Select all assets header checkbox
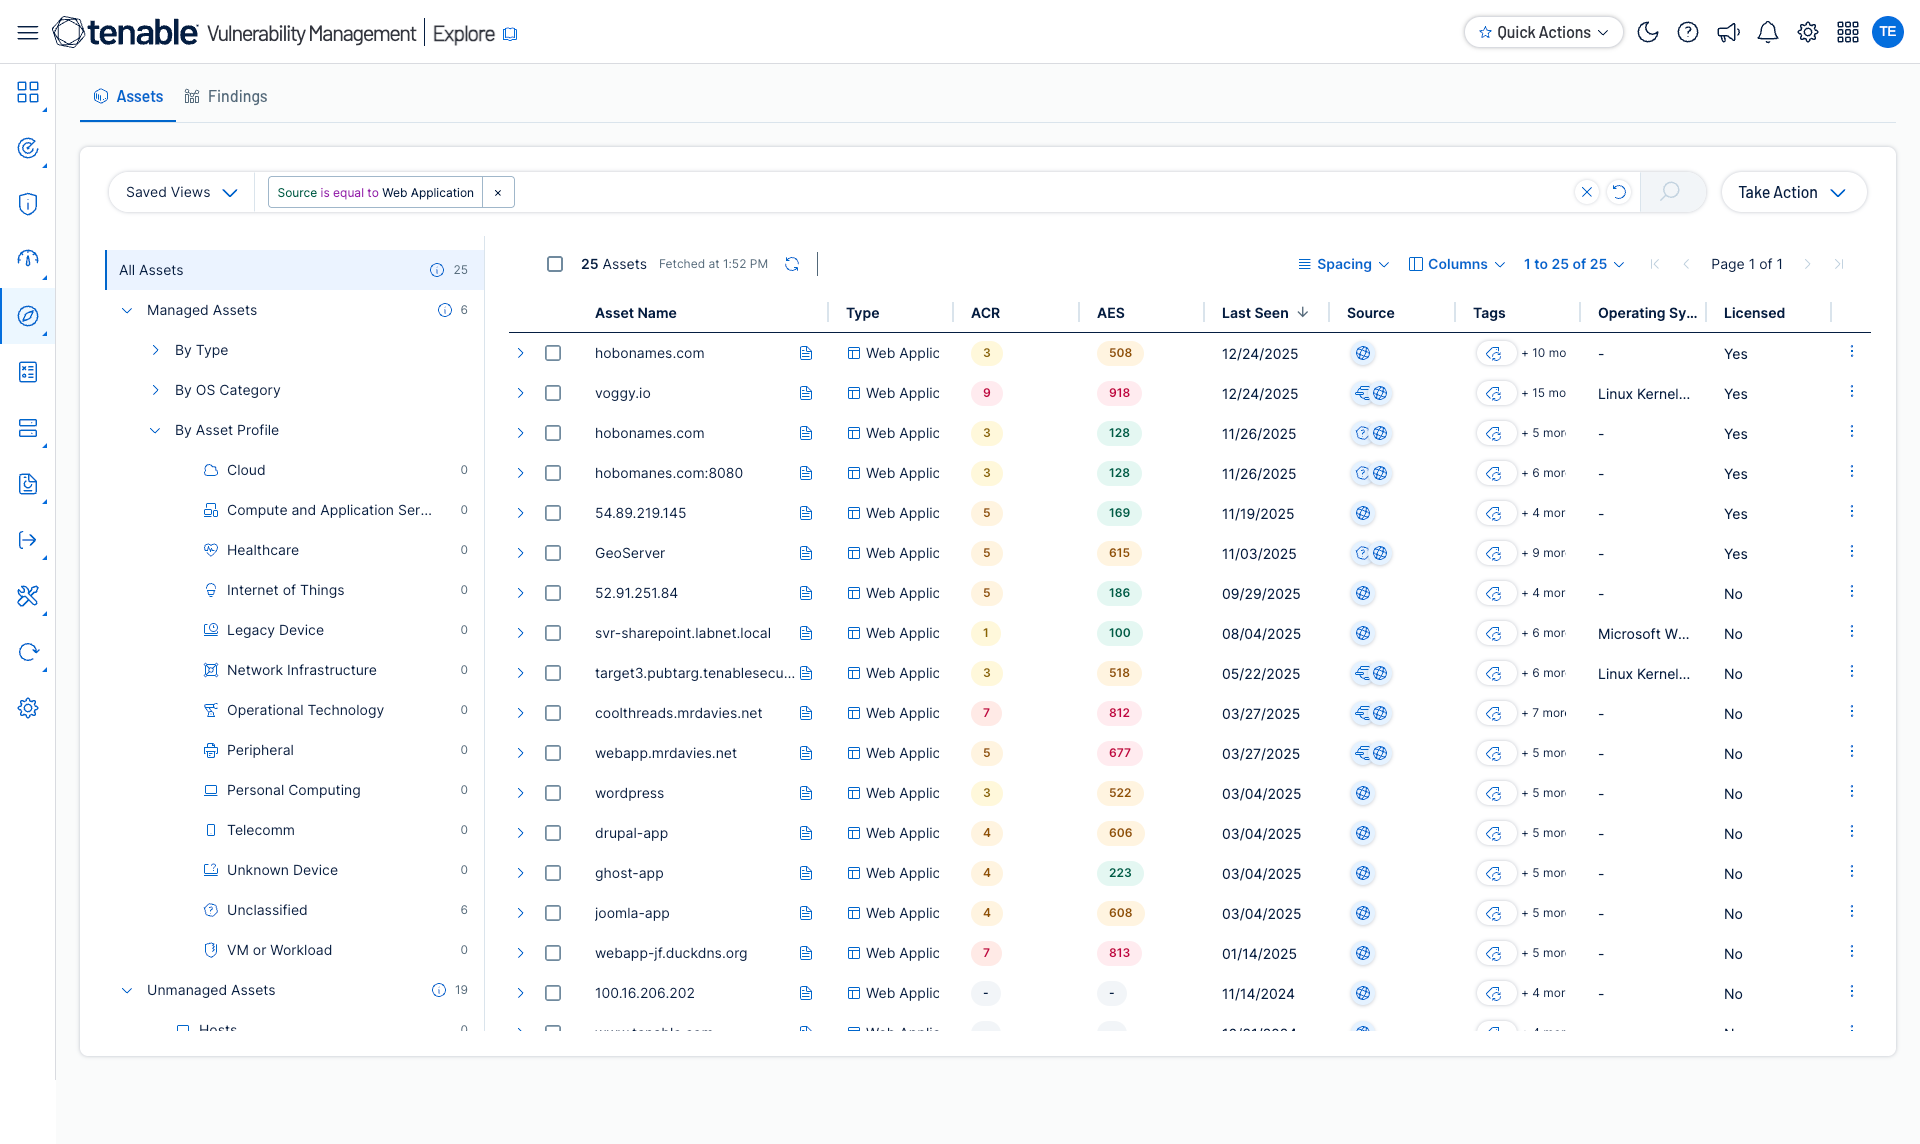Screen dimensions: 1920x1144 point(555,264)
